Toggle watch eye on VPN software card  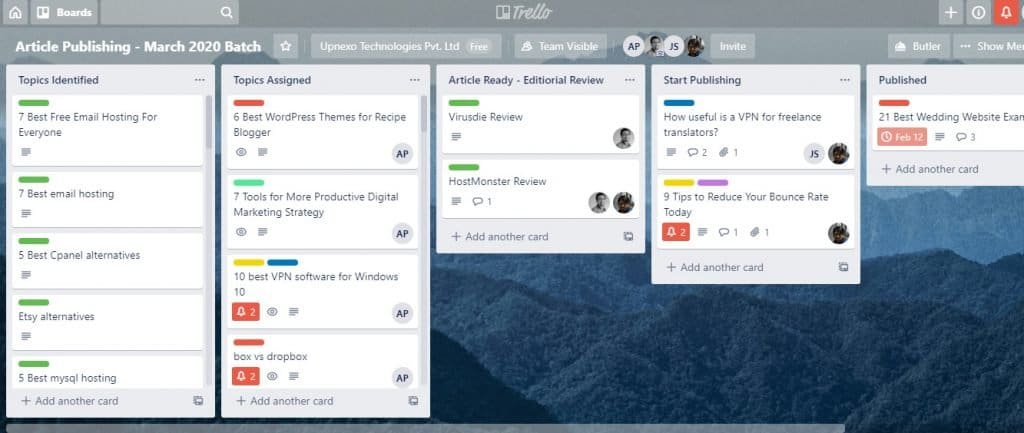[x=272, y=312]
